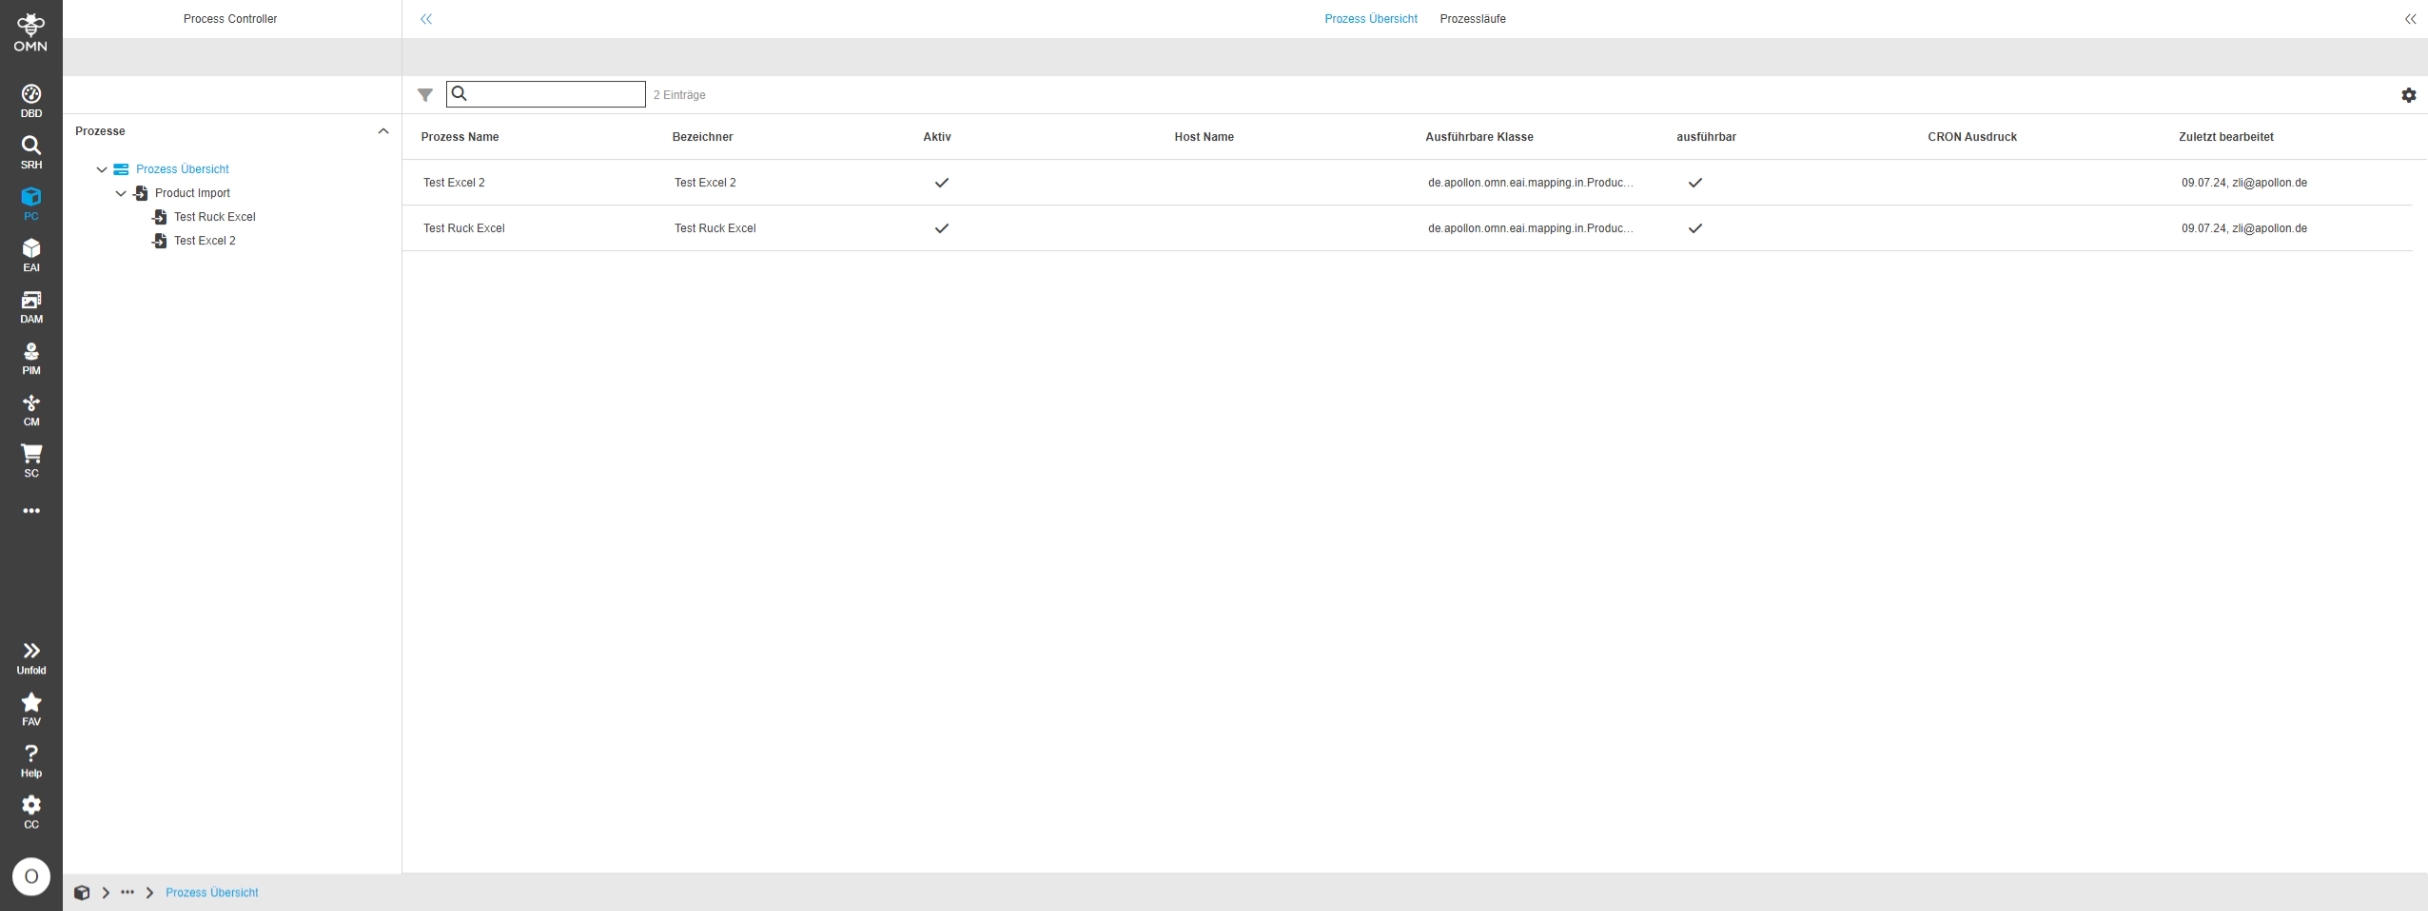Toggle Aktiv checkmark for Test Excel 2
The width and height of the screenshot is (2428, 911).
pyautogui.click(x=941, y=183)
